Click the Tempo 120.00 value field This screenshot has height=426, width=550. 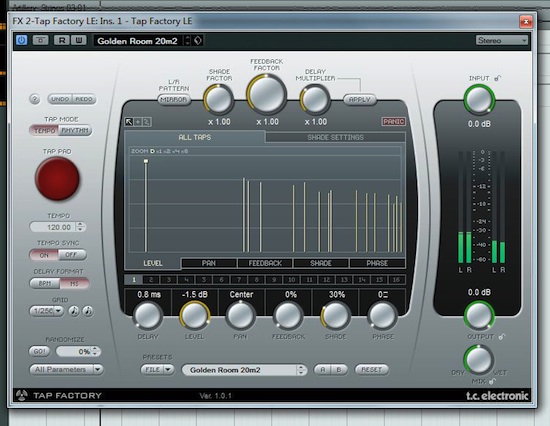[53, 227]
